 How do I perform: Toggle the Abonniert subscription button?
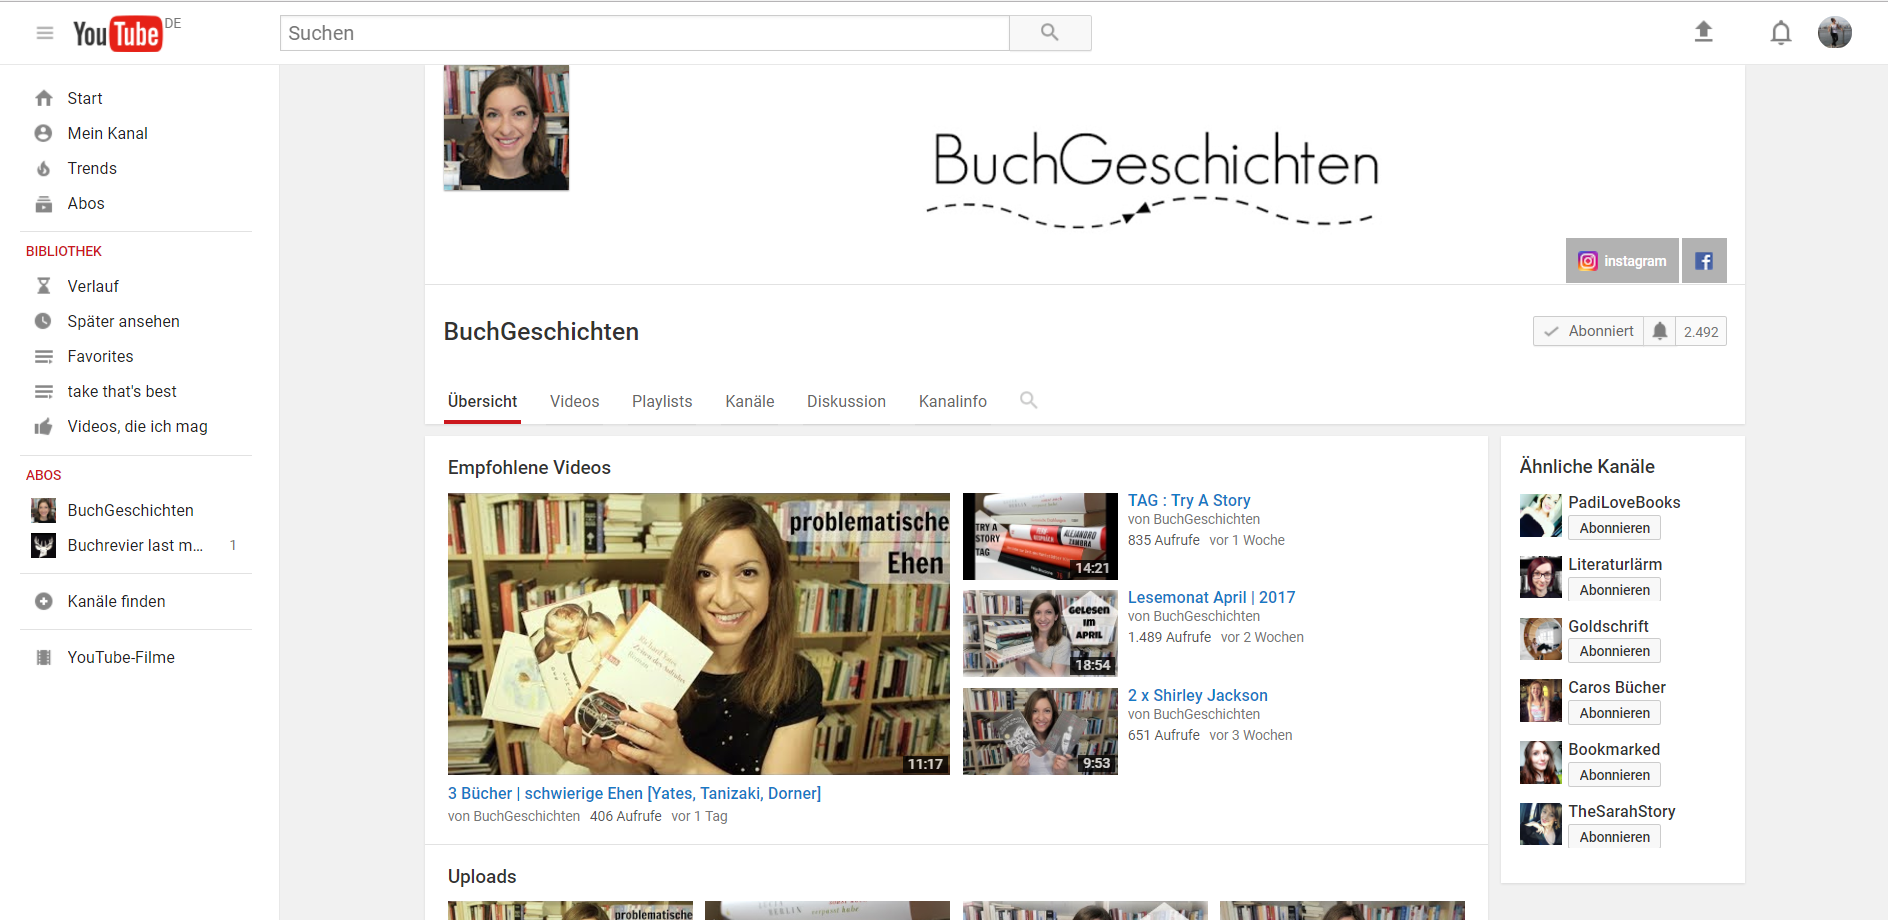pyautogui.click(x=1588, y=331)
